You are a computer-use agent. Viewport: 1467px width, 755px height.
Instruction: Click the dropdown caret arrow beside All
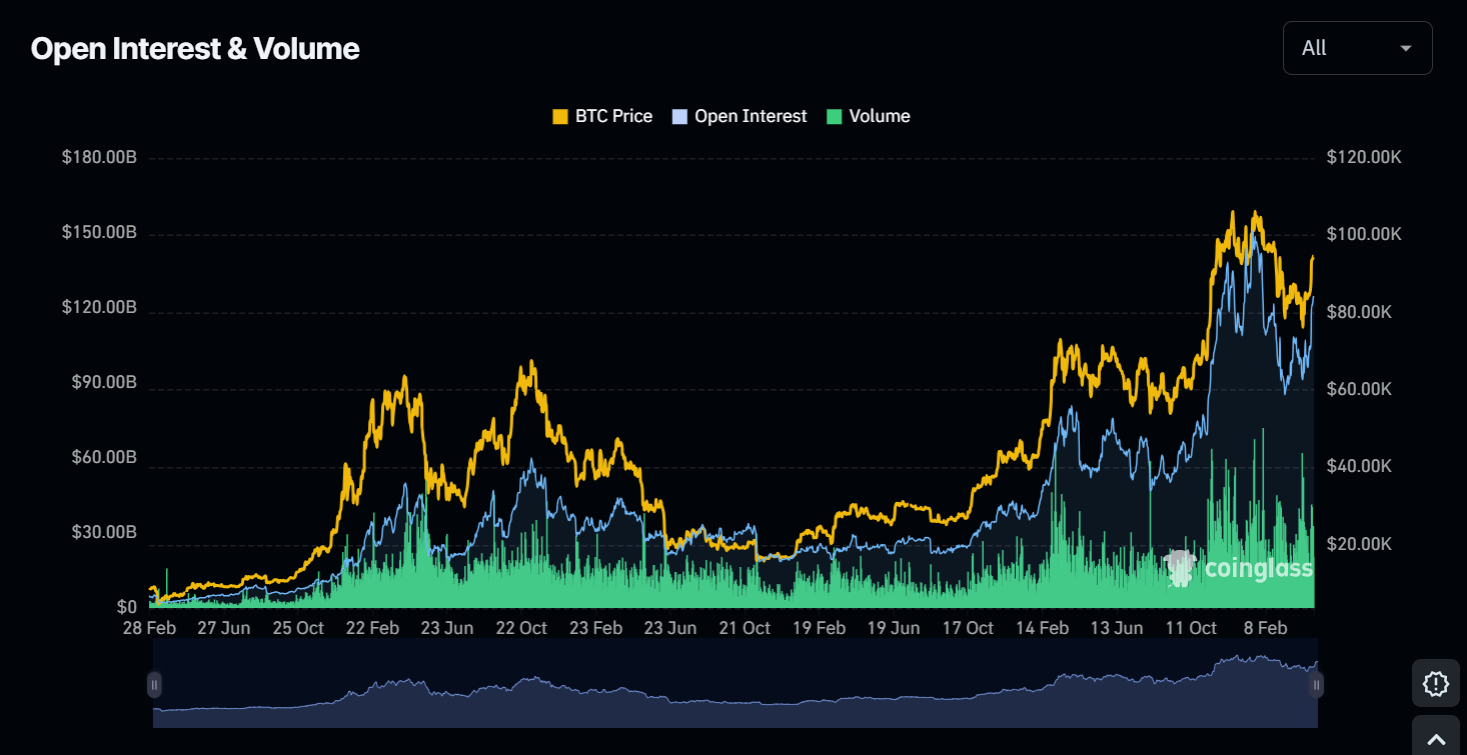pos(1405,48)
